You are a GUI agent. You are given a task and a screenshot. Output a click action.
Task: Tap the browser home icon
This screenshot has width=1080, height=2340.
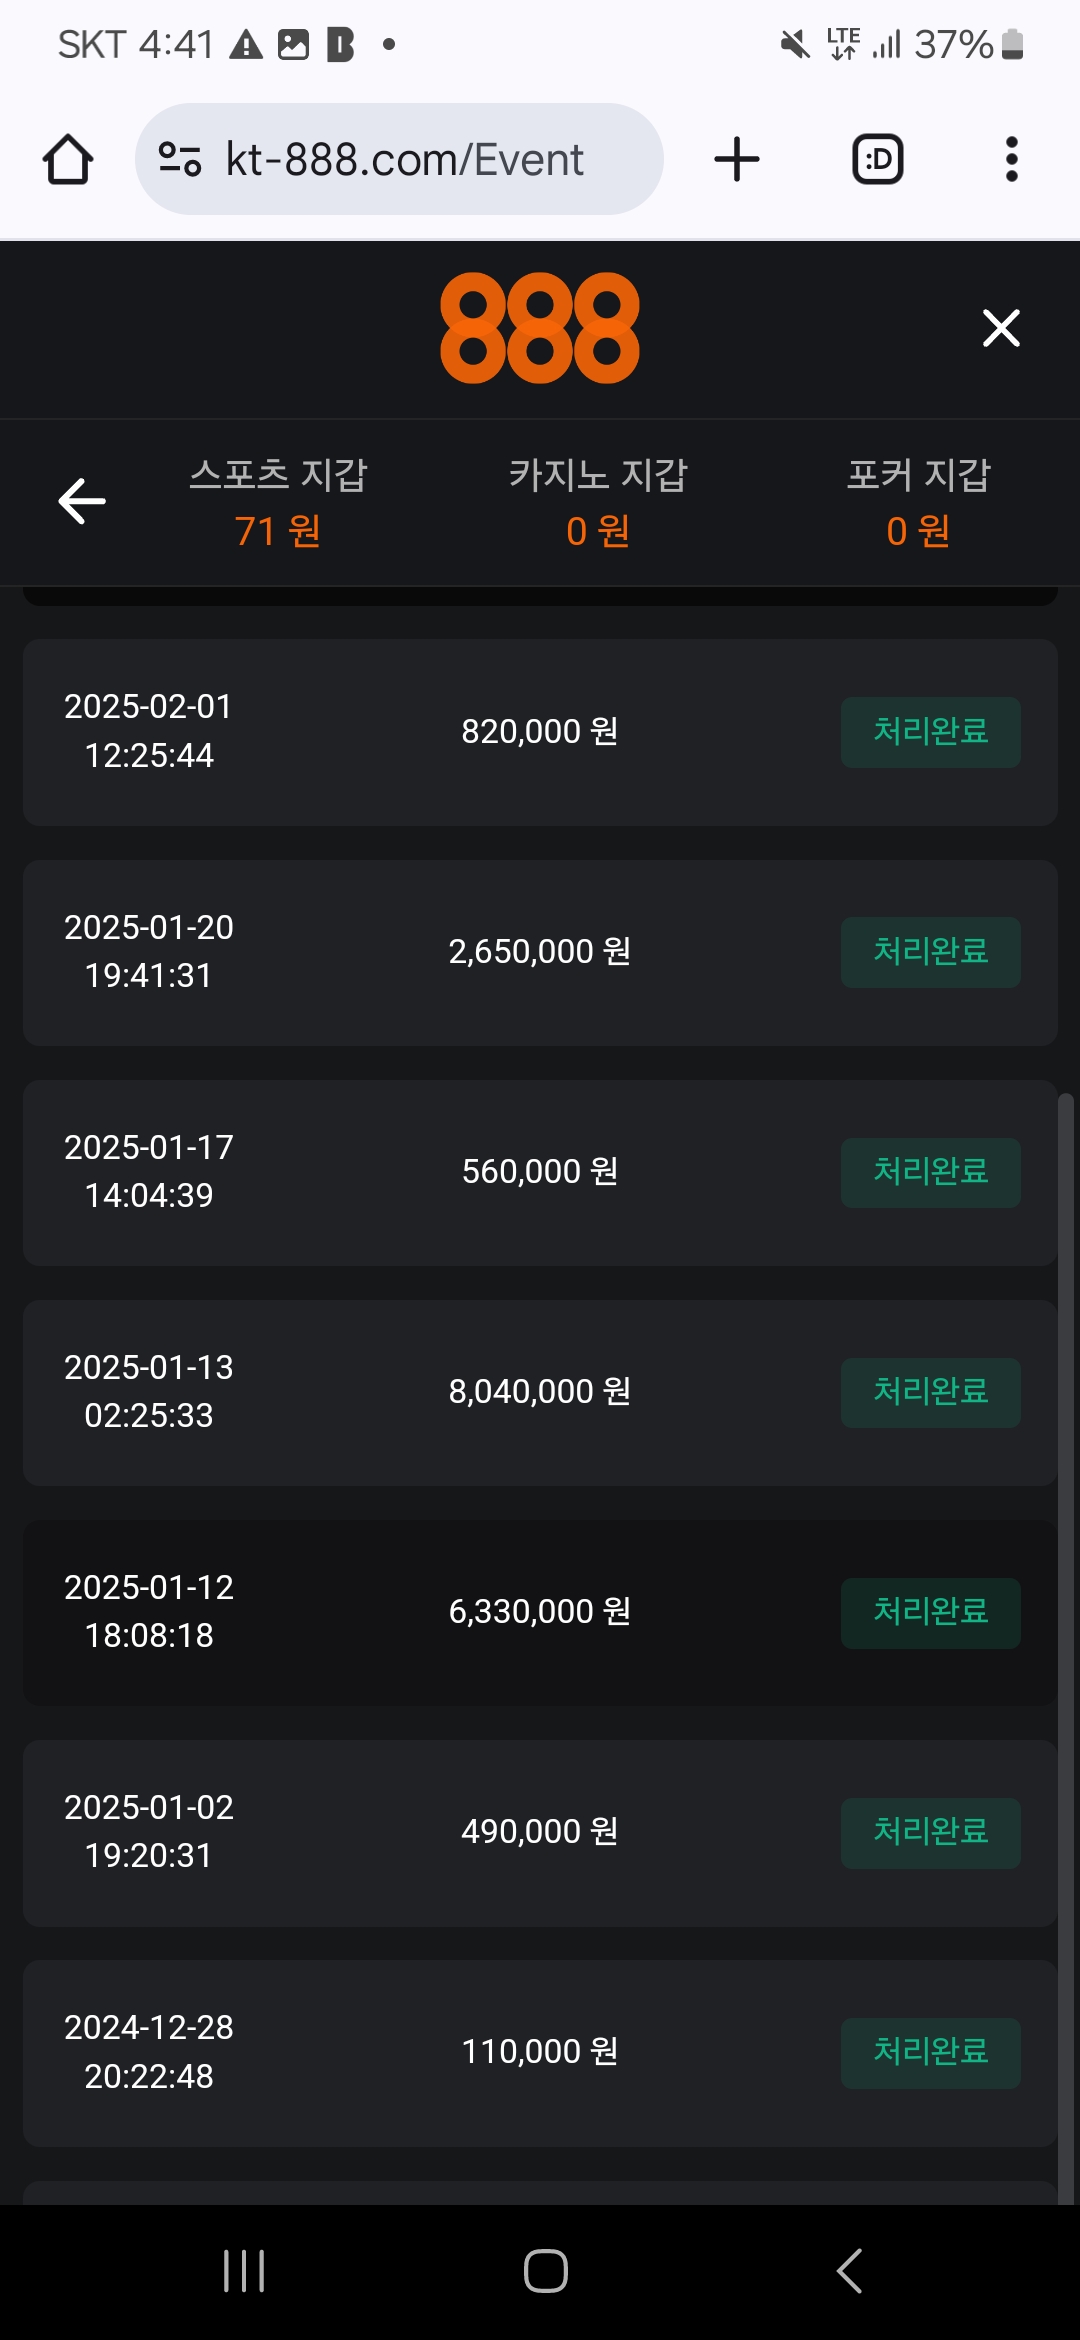[x=68, y=159]
